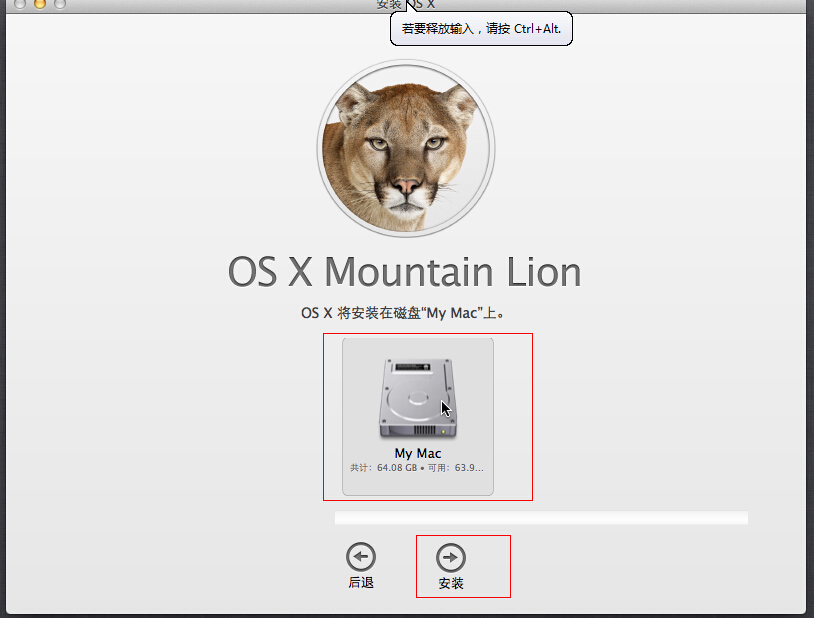
Task: Click the tooltip 若要释放输入，请按 Ctrl+Alt.
Action: (481, 29)
